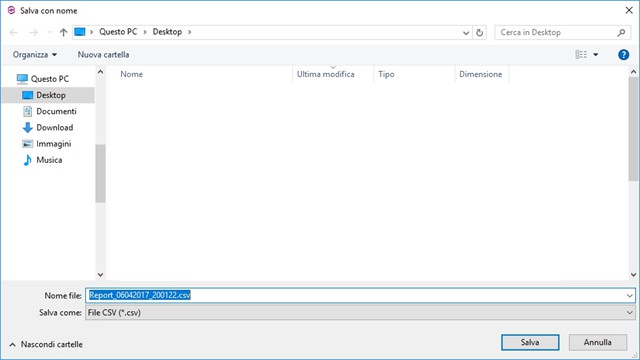Click the Annulla button

pyautogui.click(x=598, y=342)
